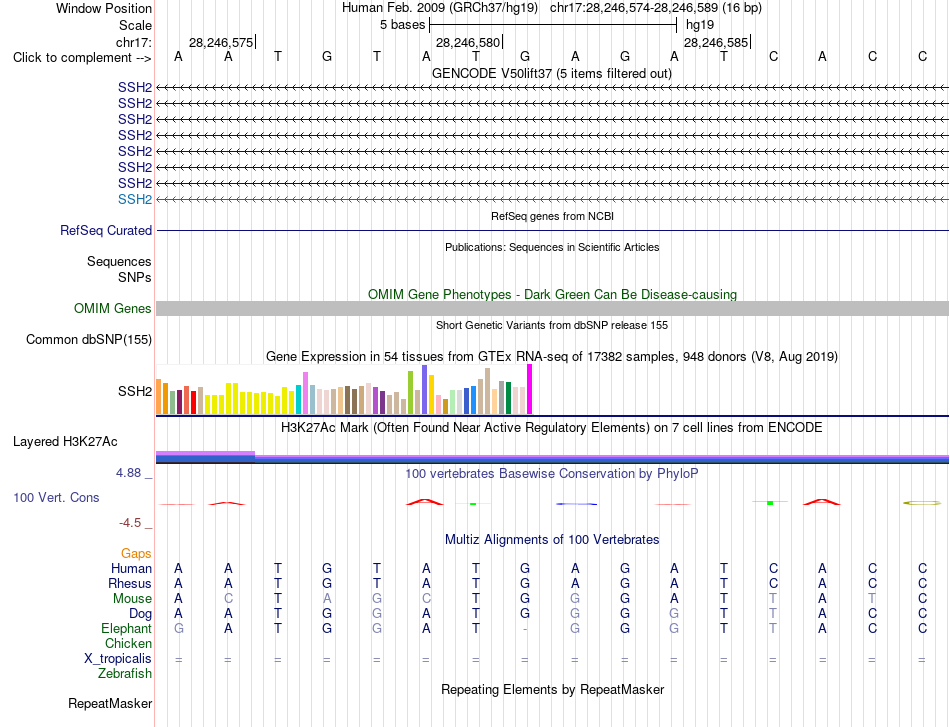The height and width of the screenshot is (727, 950).
Task: Click the olive-yellow PhyloP mark at far right
Action: click(922, 503)
